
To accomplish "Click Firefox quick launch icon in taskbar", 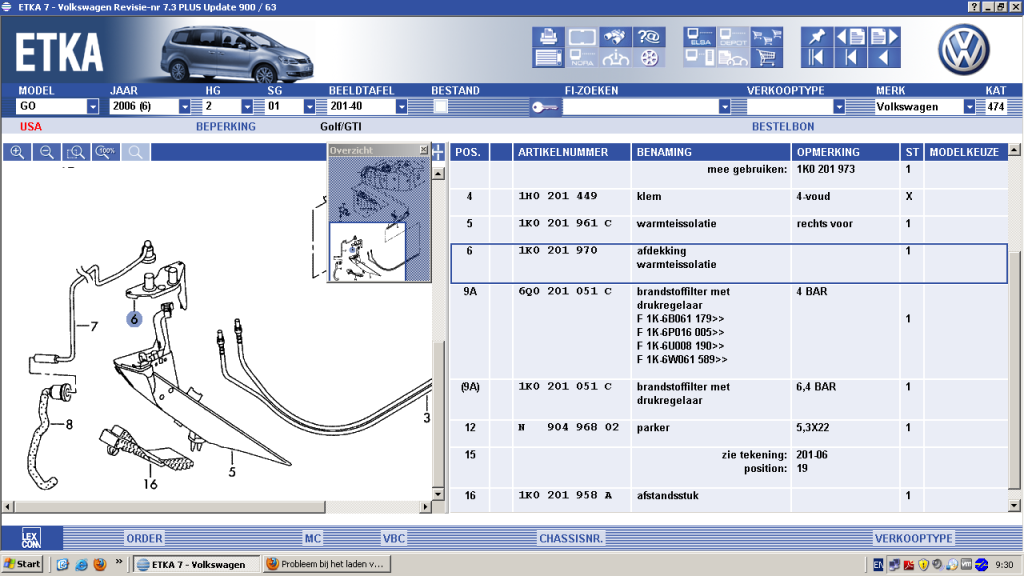I will (x=100, y=564).
